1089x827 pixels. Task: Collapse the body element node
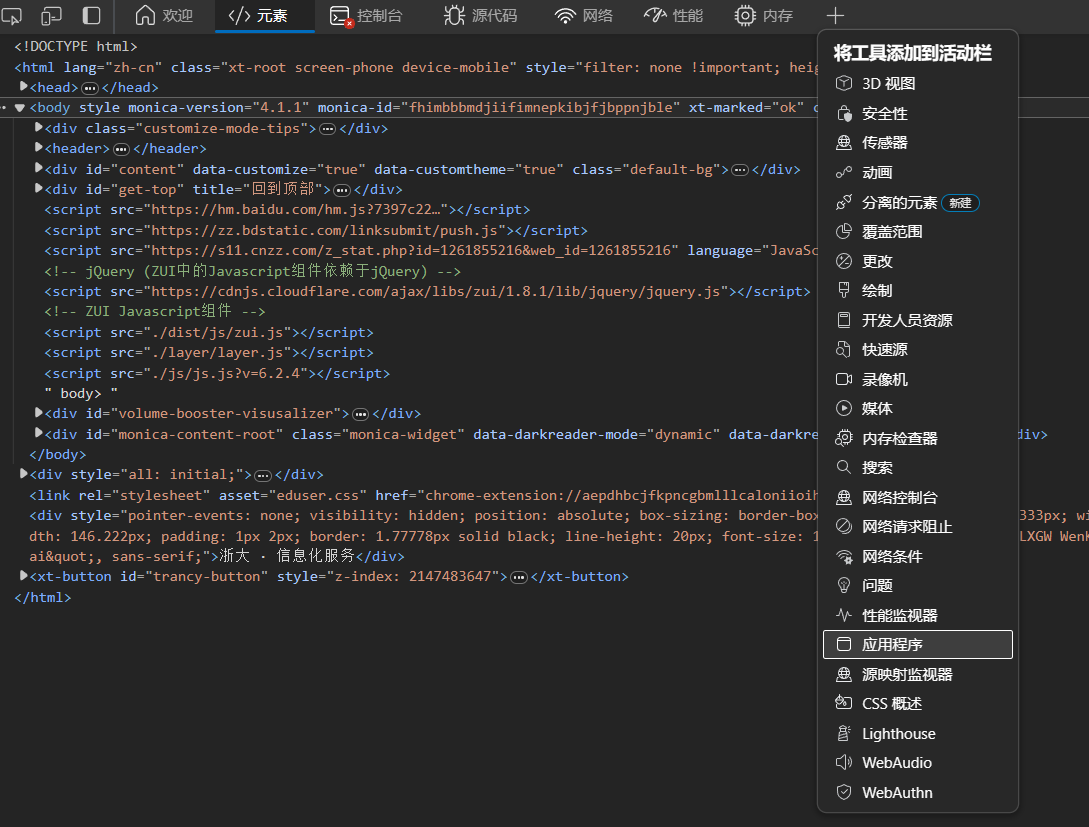click(19, 108)
